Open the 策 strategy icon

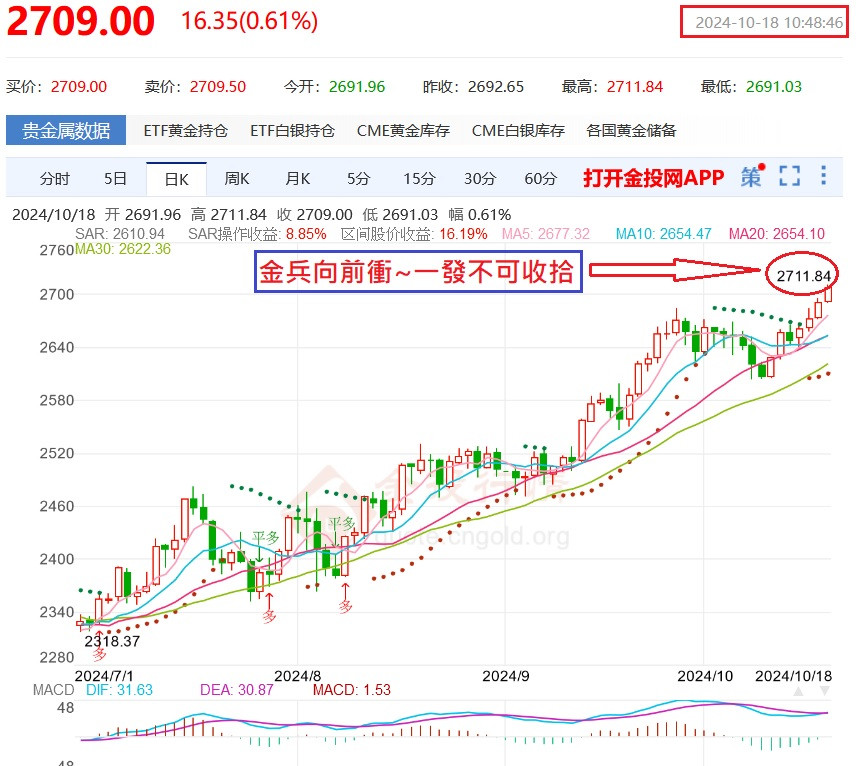[752, 177]
